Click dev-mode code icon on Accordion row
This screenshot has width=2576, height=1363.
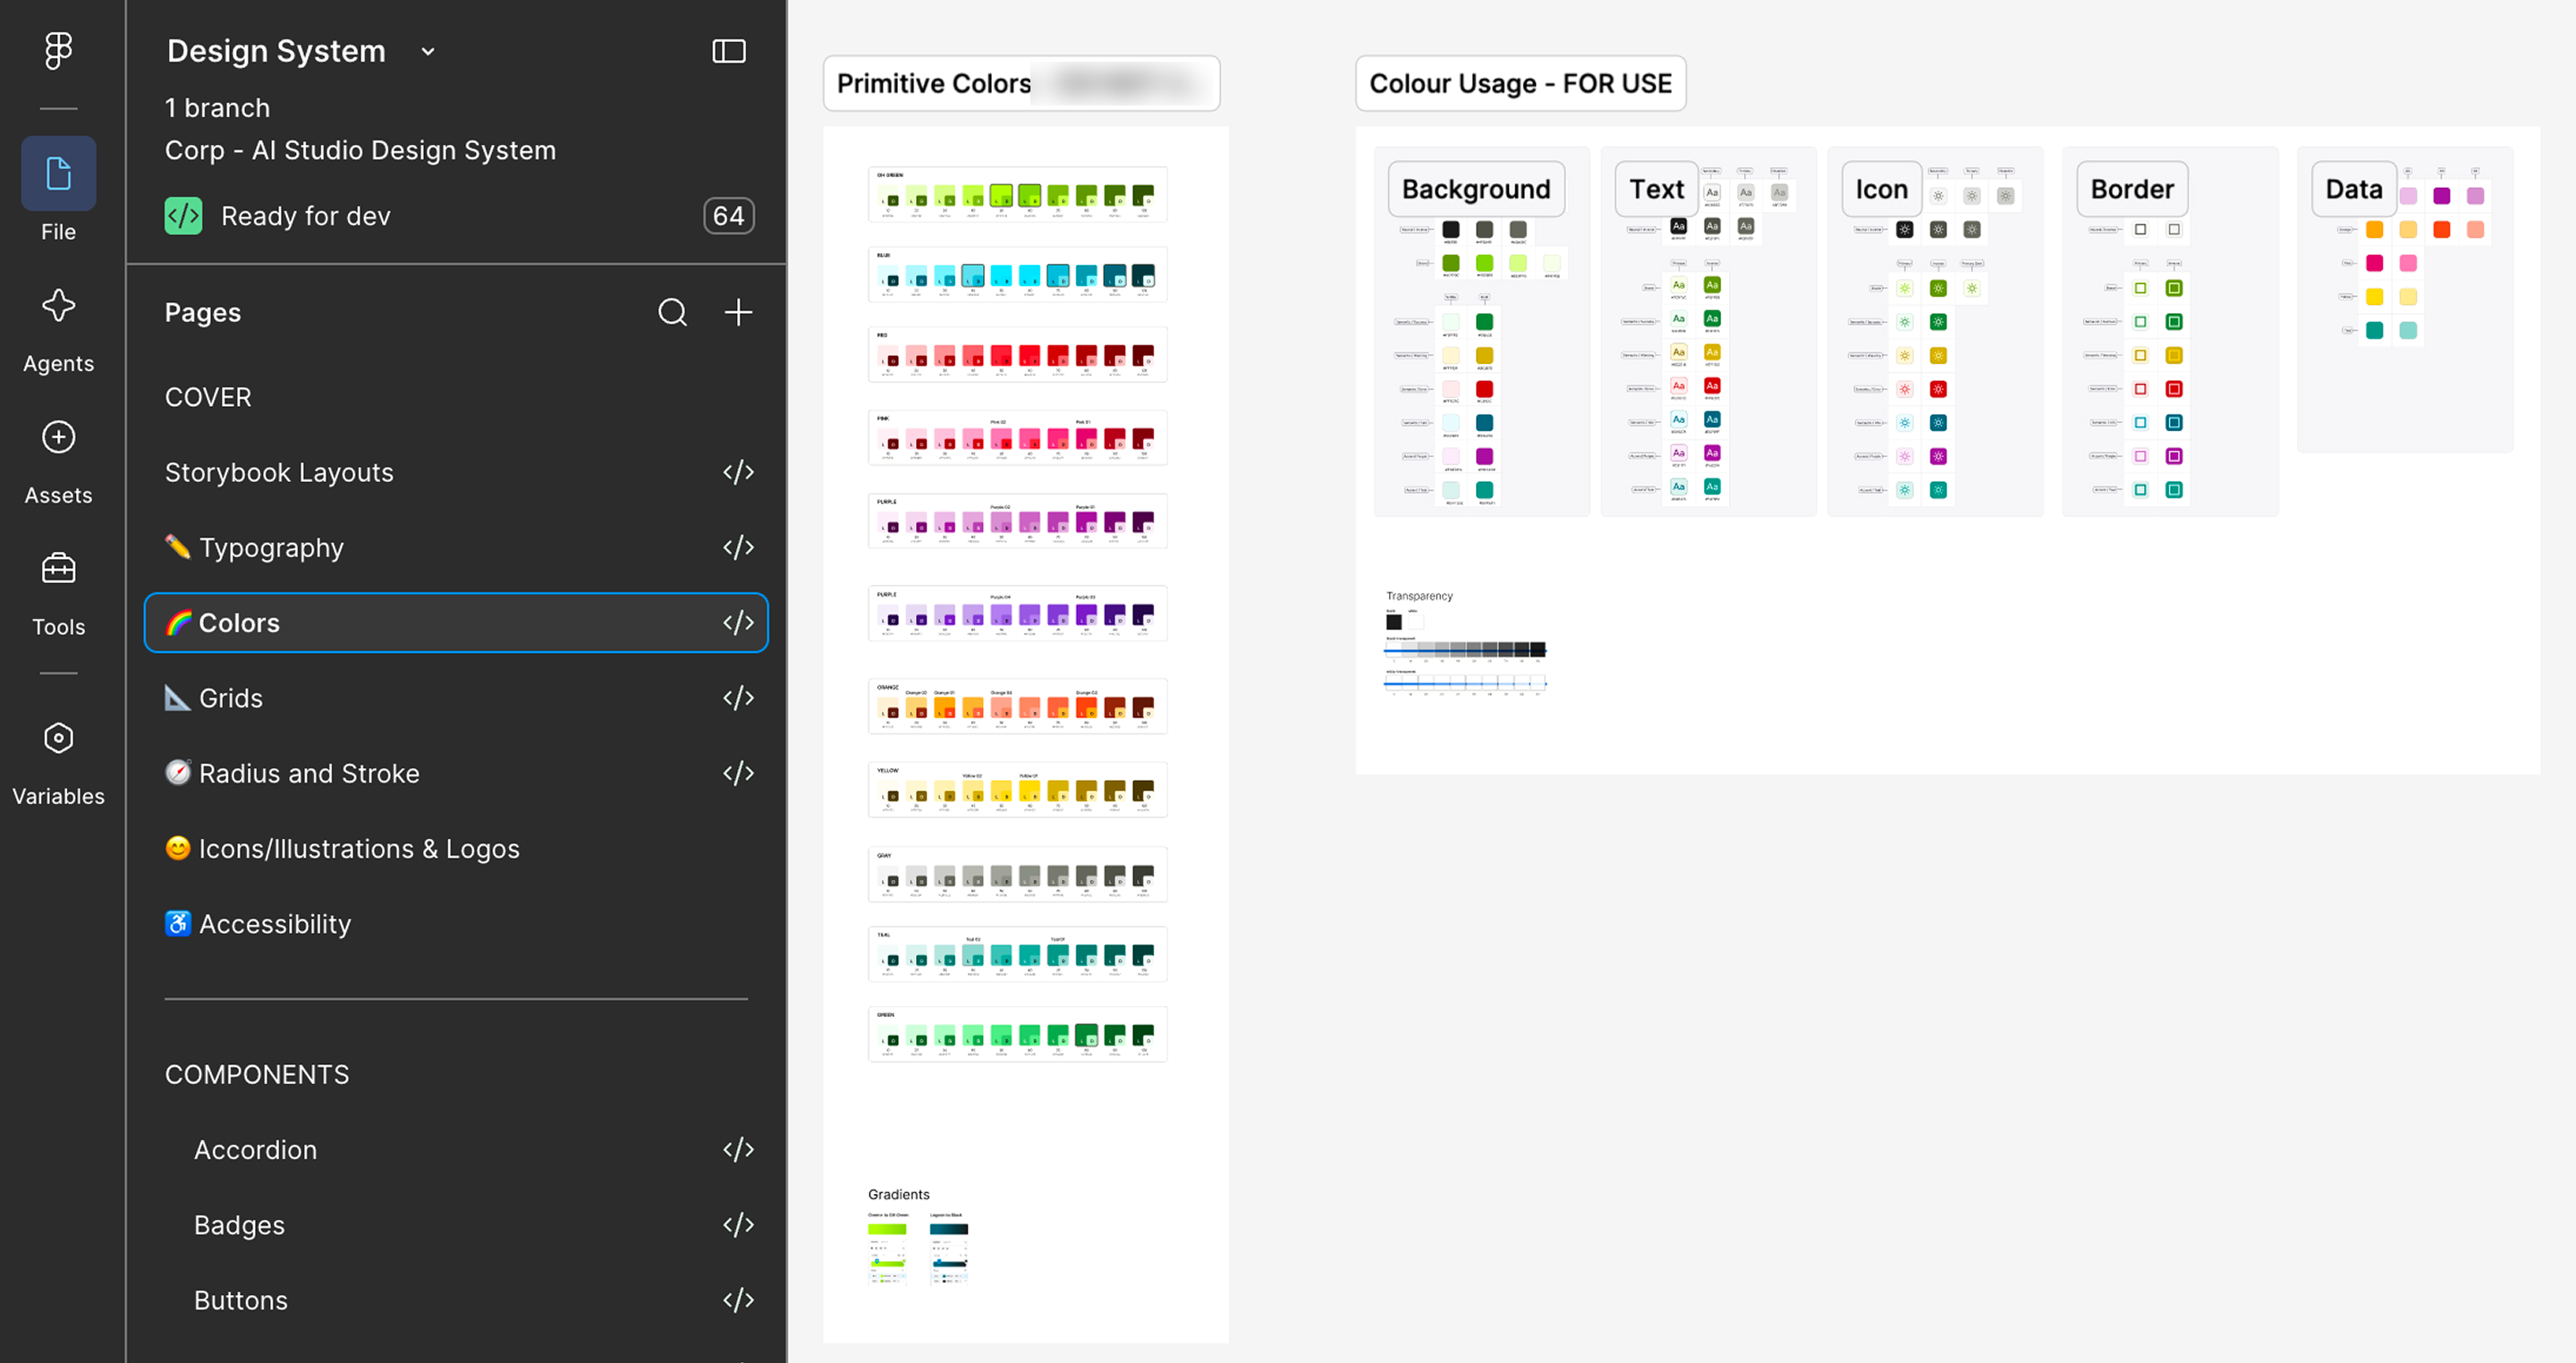tap(738, 1149)
